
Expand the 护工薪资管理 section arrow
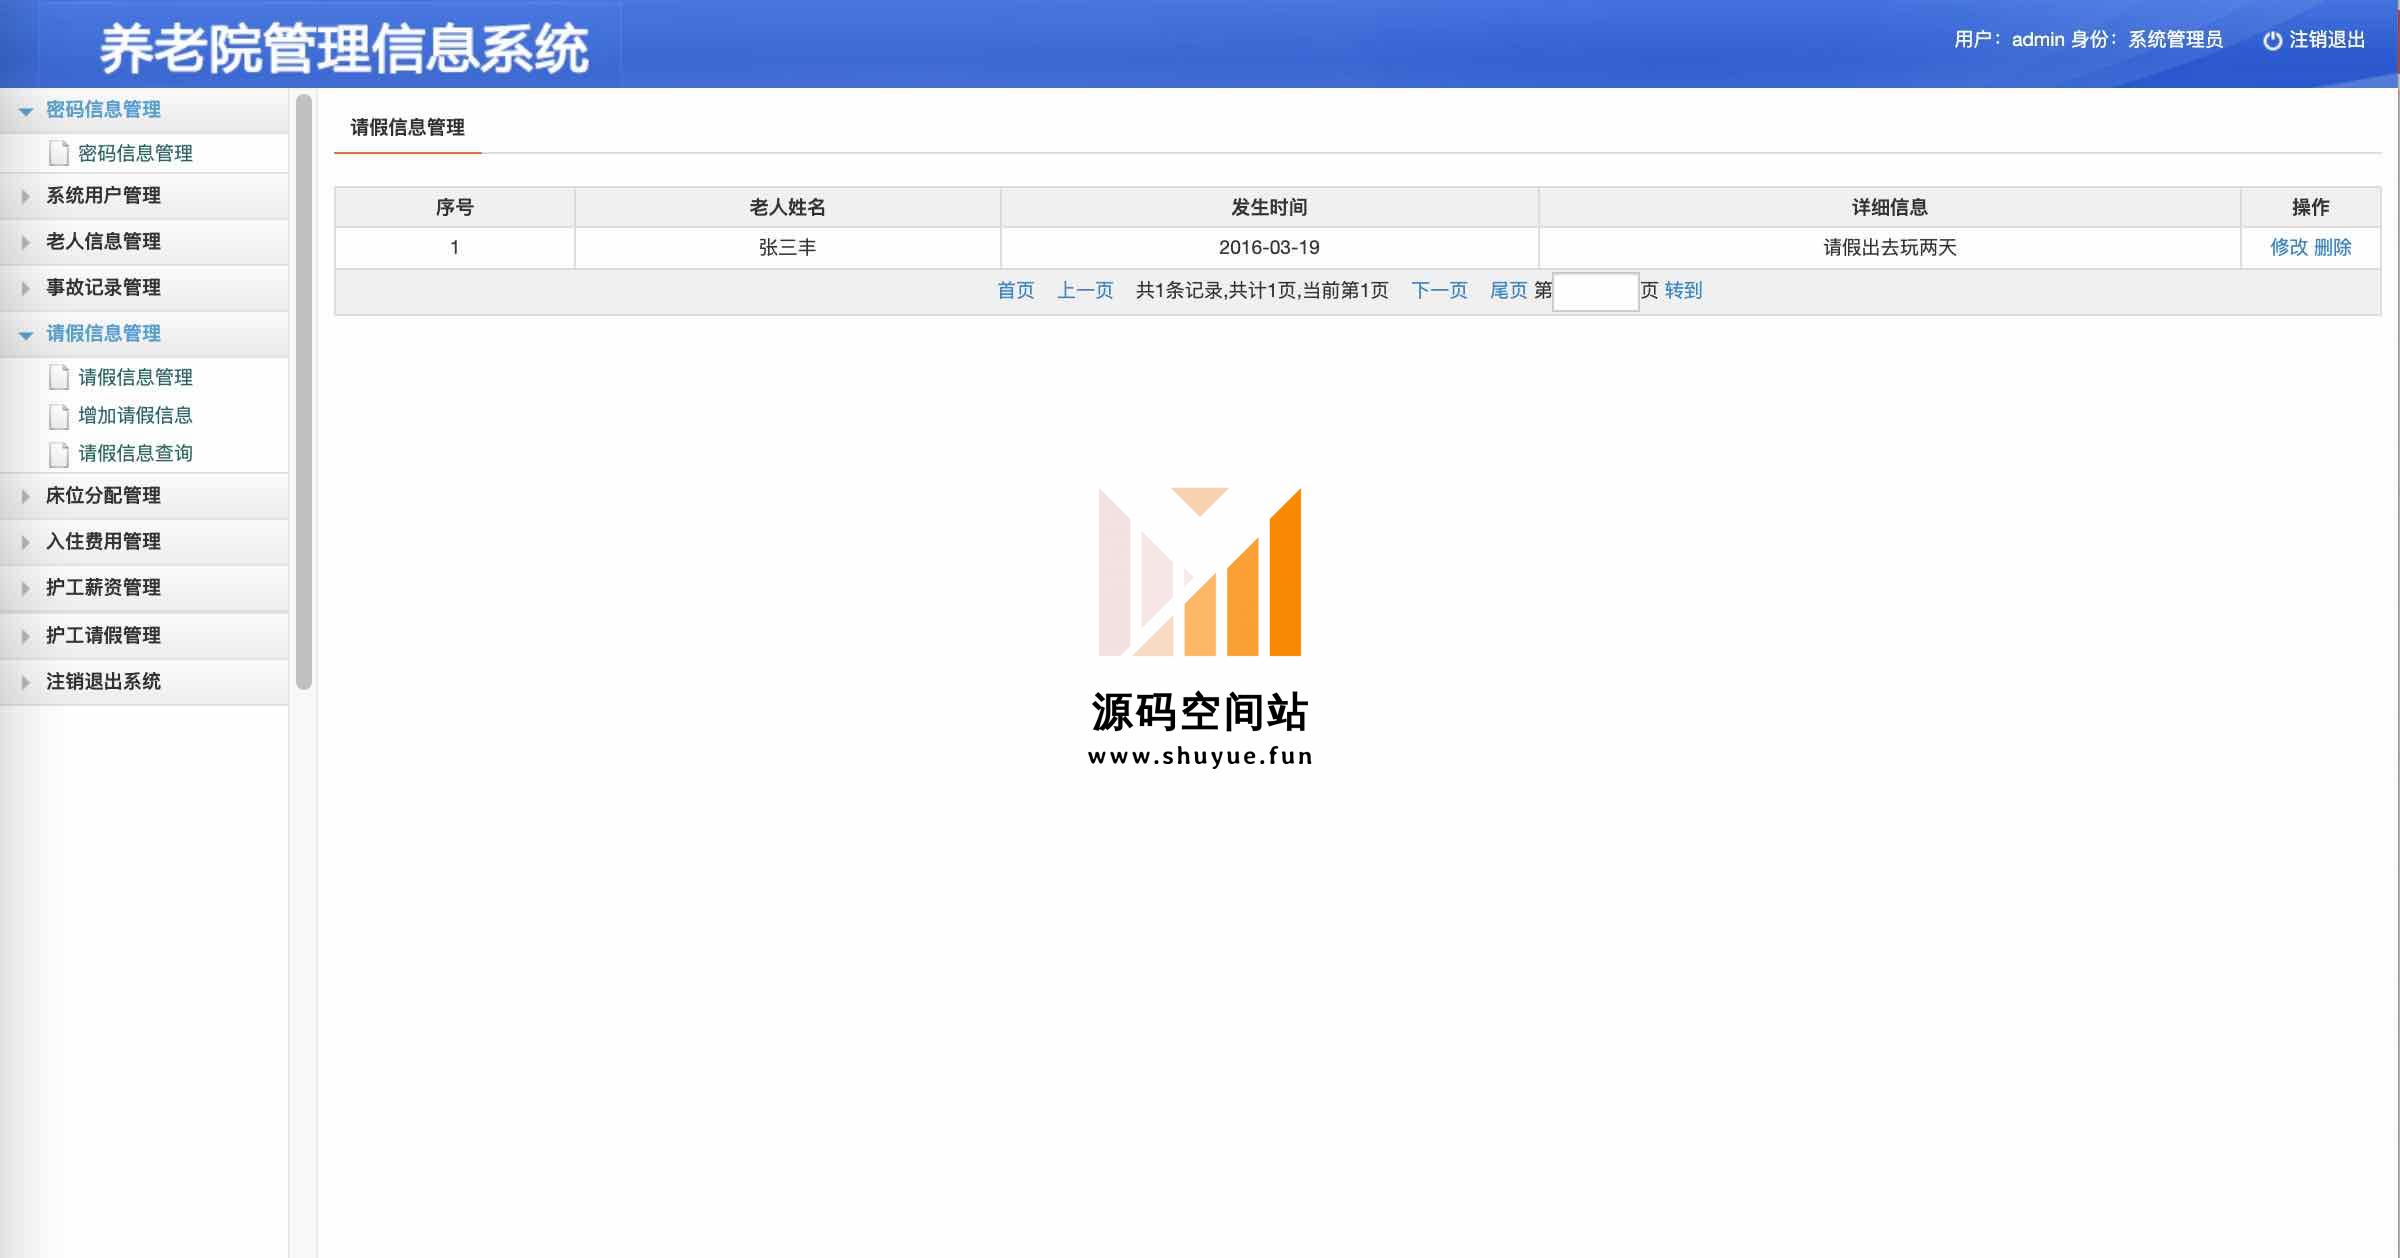pyautogui.click(x=26, y=588)
